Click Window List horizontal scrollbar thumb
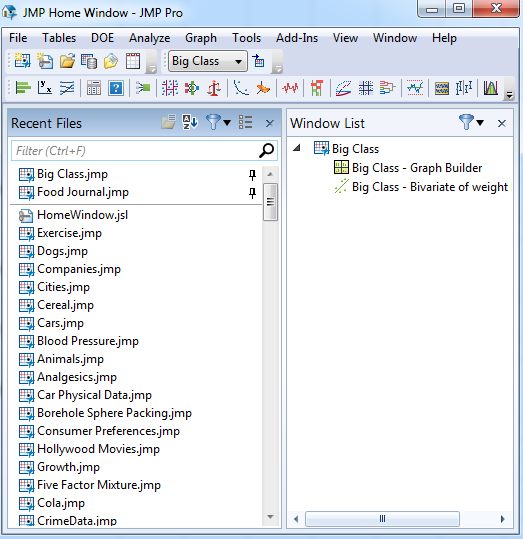523x539 pixels. click(382, 519)
